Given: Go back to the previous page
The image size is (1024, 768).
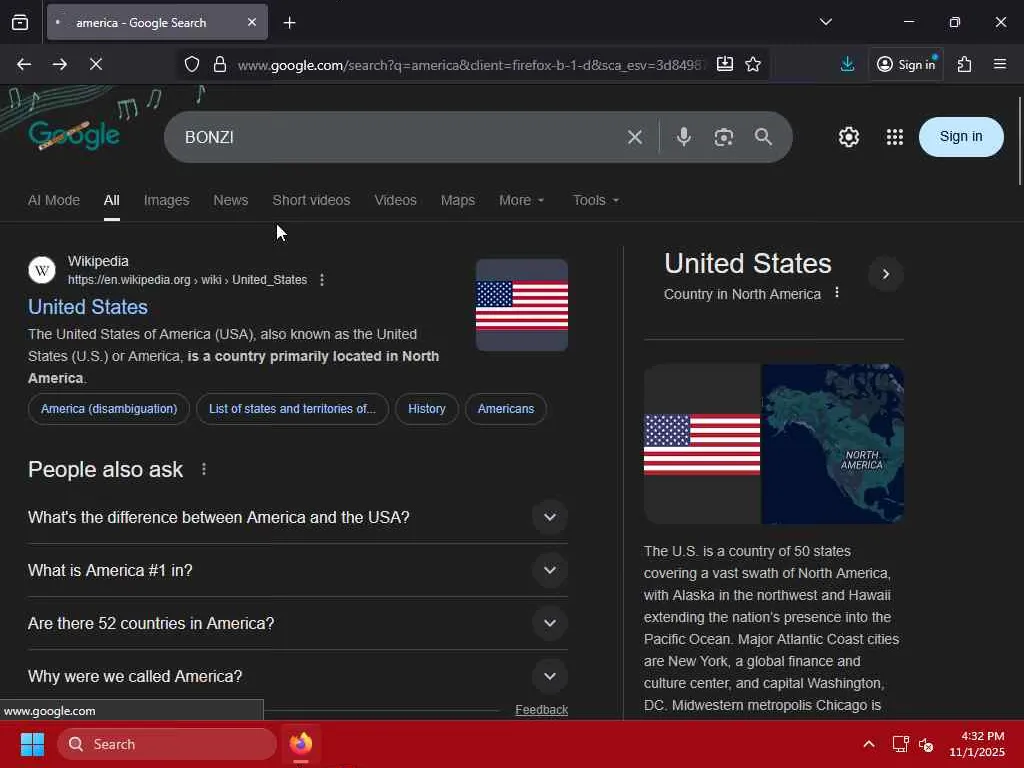Looking at the screenshot, I should [24, 64].
